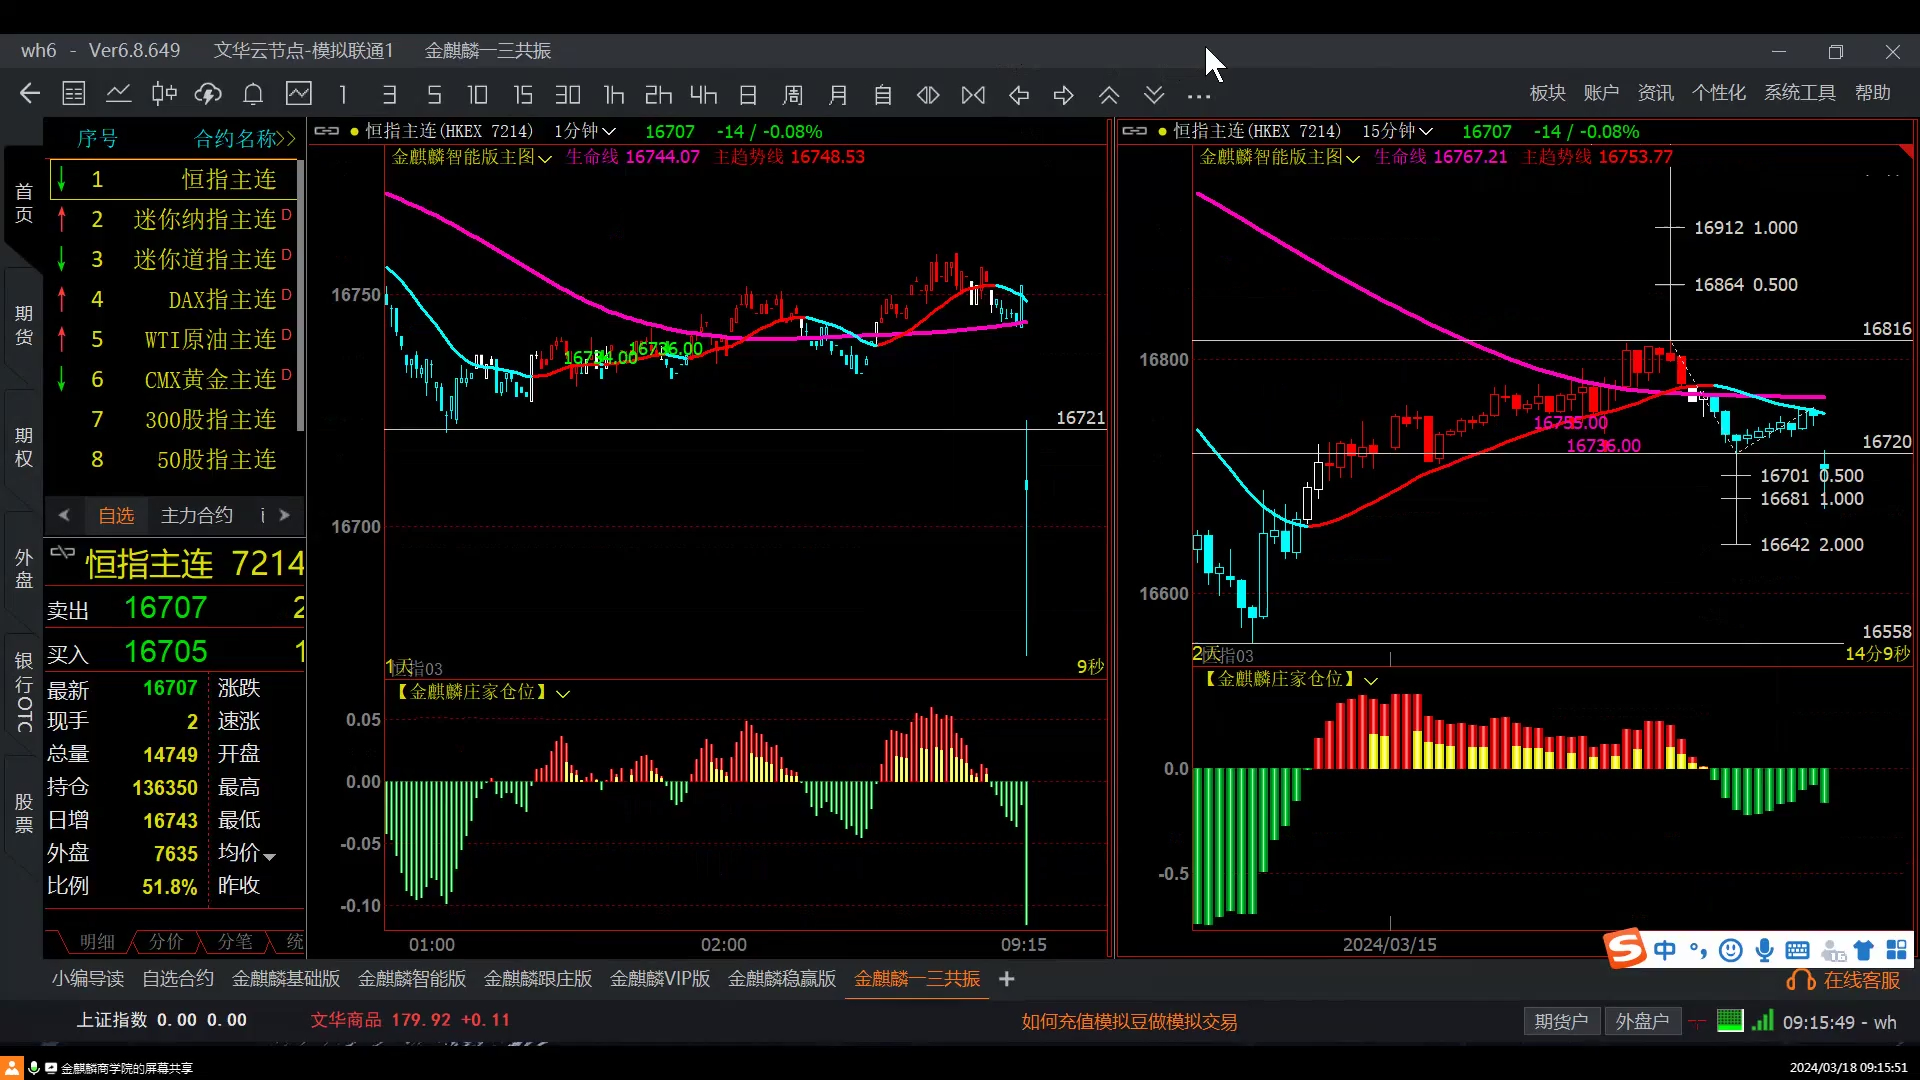The height and width of the screenshot is (1080, 1920).
Task: Click the hollow left arrow icon
Action: pos(1019,94)
